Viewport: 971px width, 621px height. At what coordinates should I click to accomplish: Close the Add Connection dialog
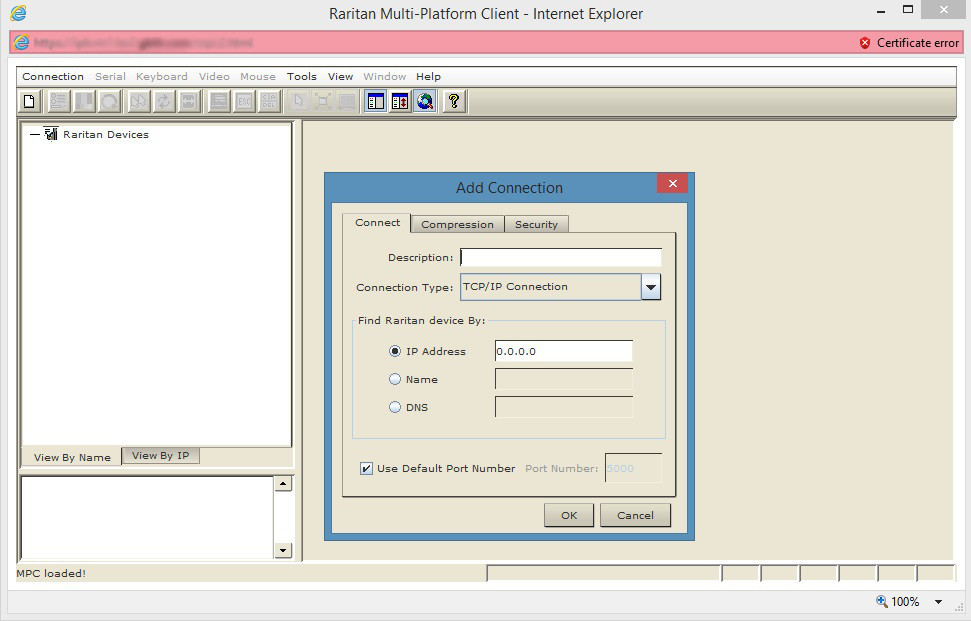(673, 183)
